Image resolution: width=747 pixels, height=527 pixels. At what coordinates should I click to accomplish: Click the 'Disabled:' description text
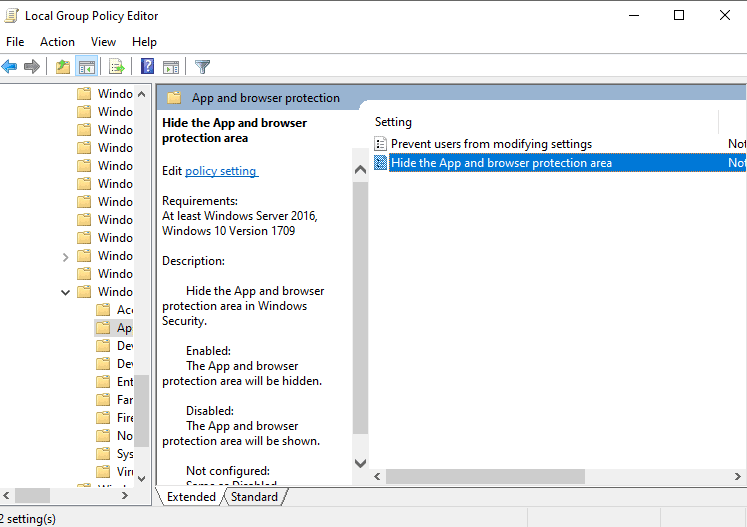[x=210, y=411]
